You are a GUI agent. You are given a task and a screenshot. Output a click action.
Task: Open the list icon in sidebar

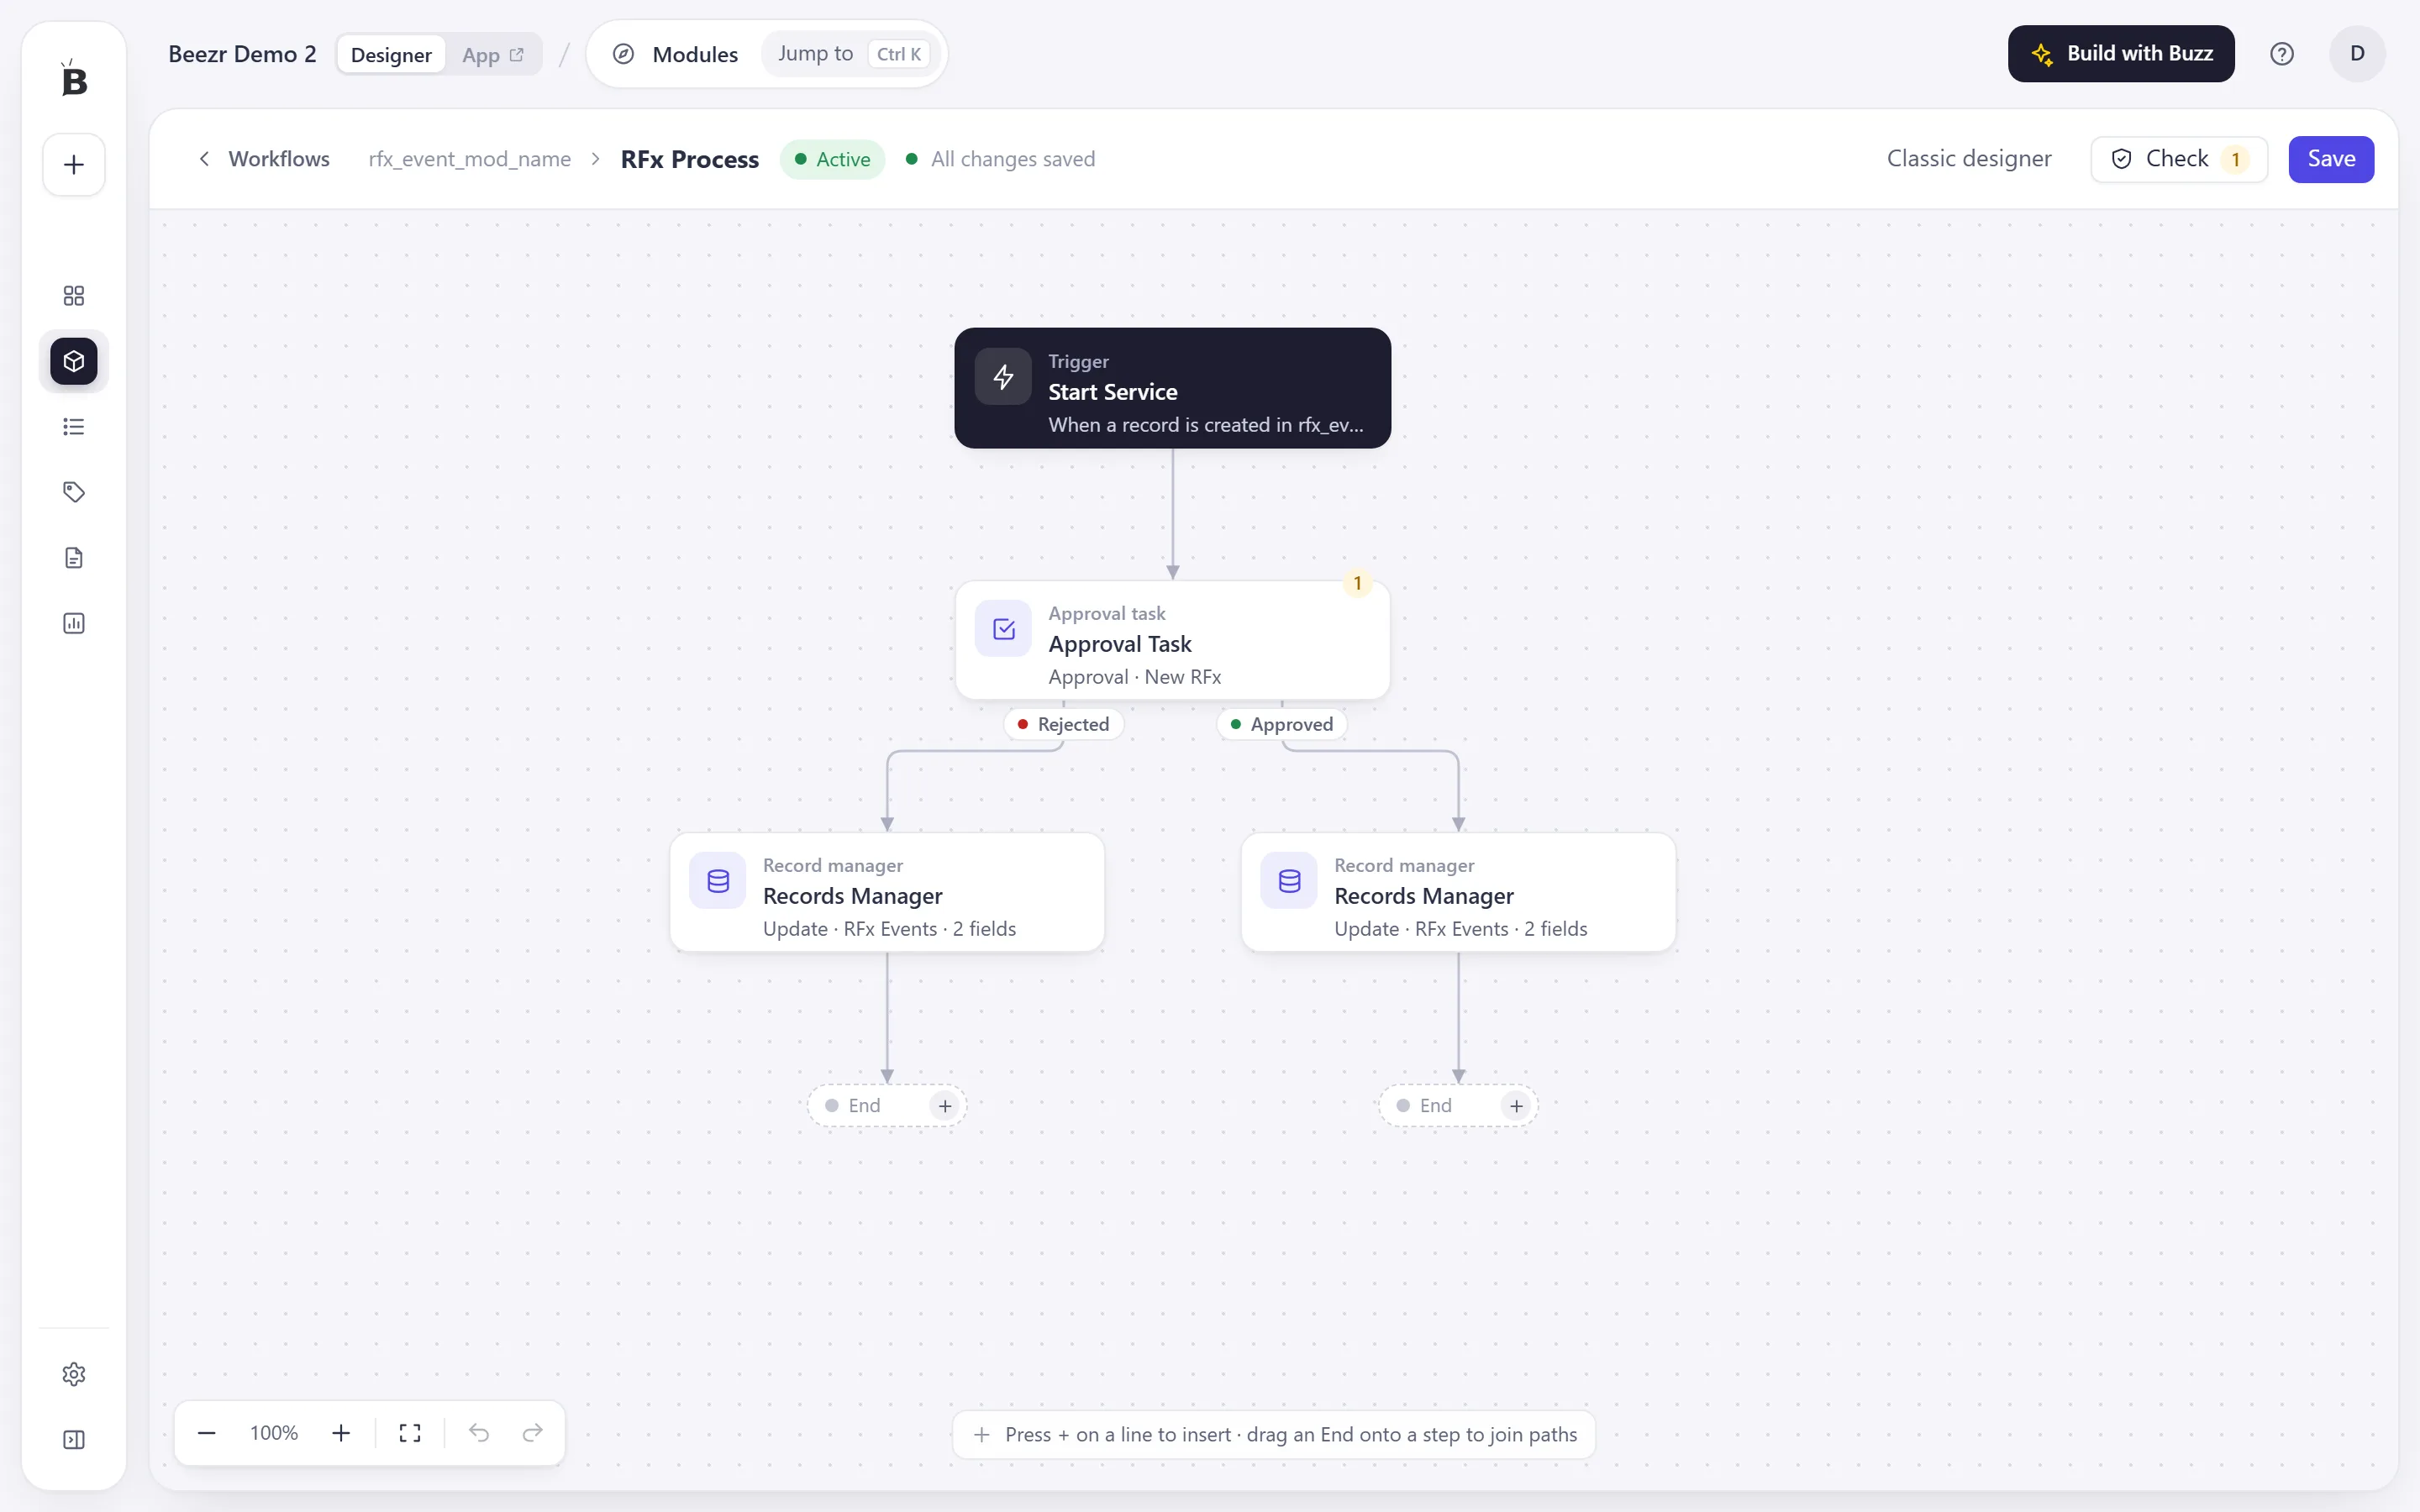point(74,427)
